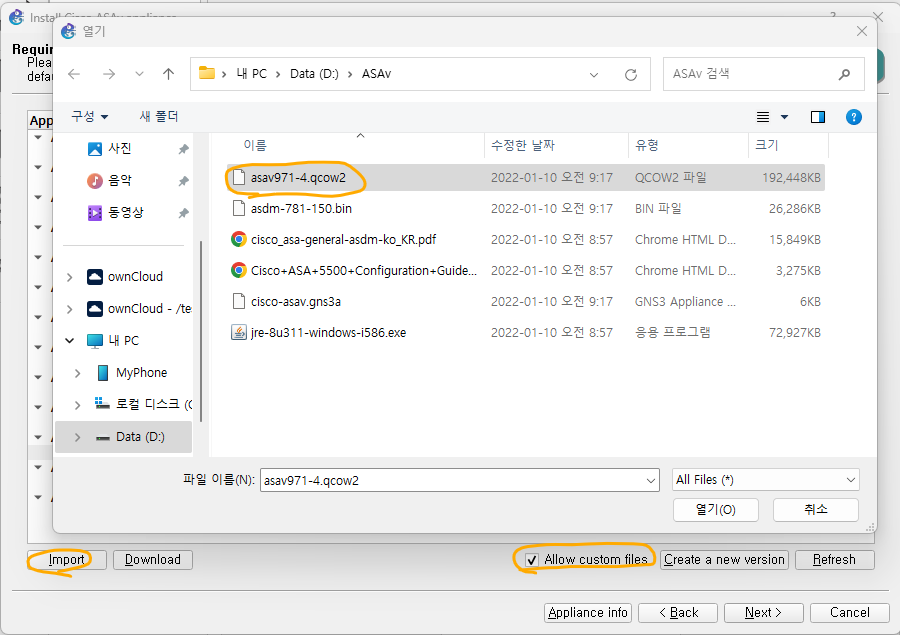
Task: Select MyPhone in the navigation pane
Action: point(141,373)
